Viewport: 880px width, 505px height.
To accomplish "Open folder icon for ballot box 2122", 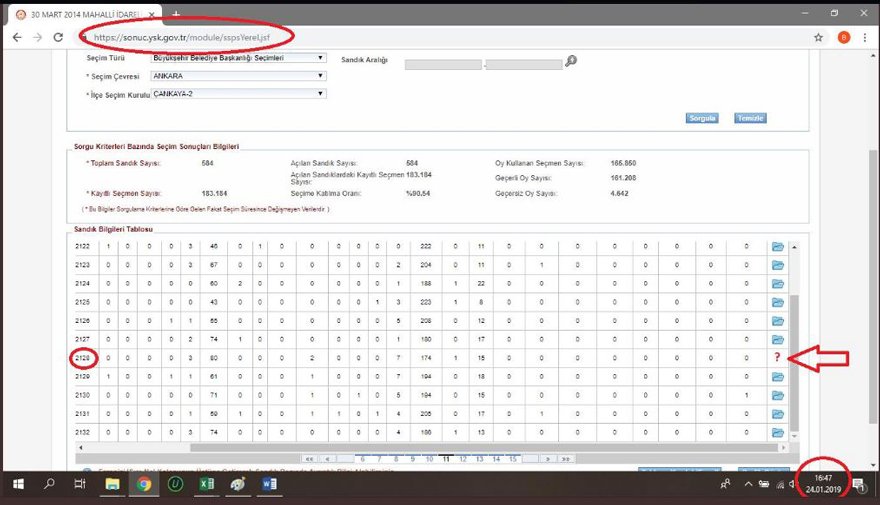I will tap(779, 247).
